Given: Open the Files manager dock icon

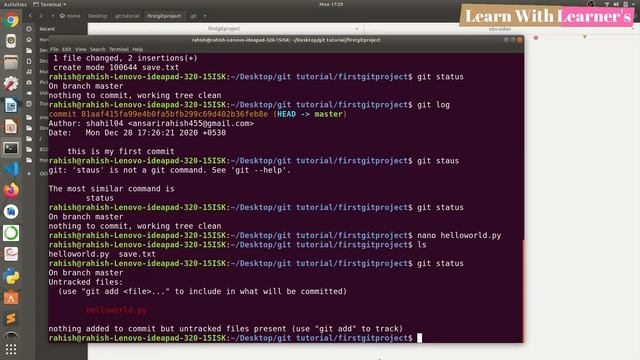Looking at the screenshot, I should coord(11,62).
